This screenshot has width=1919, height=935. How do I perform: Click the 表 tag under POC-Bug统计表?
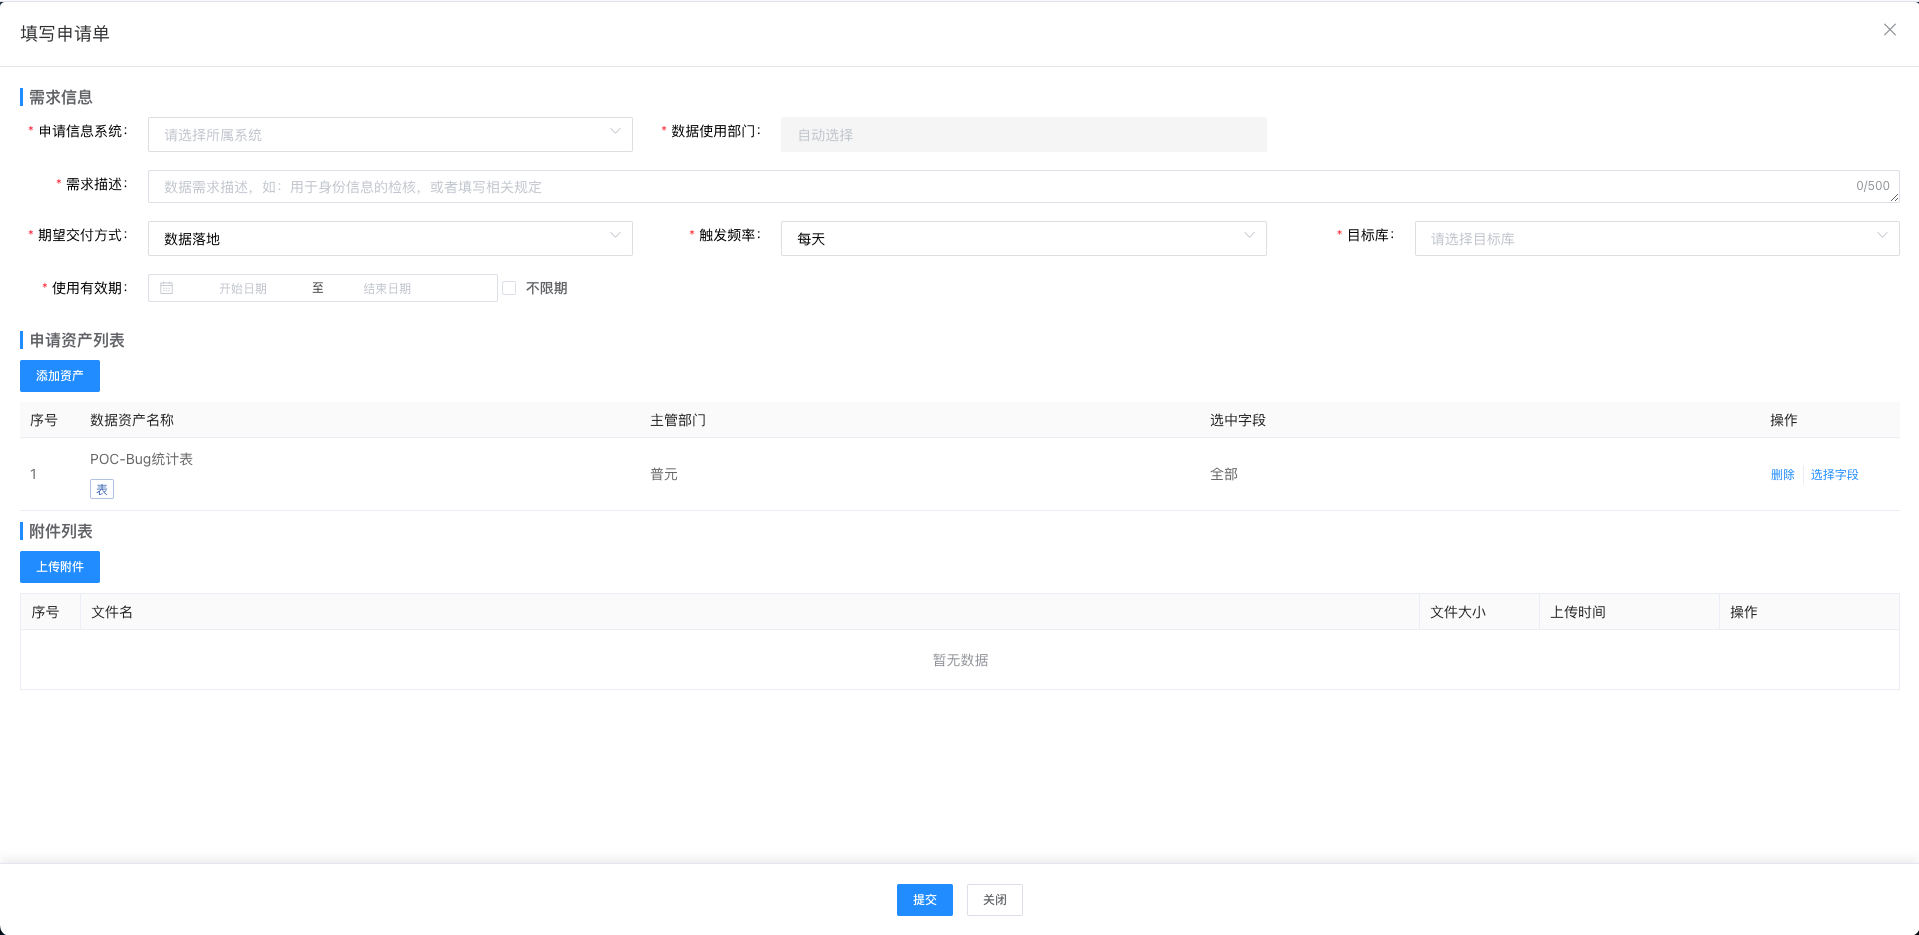click(x=101, y=489)
